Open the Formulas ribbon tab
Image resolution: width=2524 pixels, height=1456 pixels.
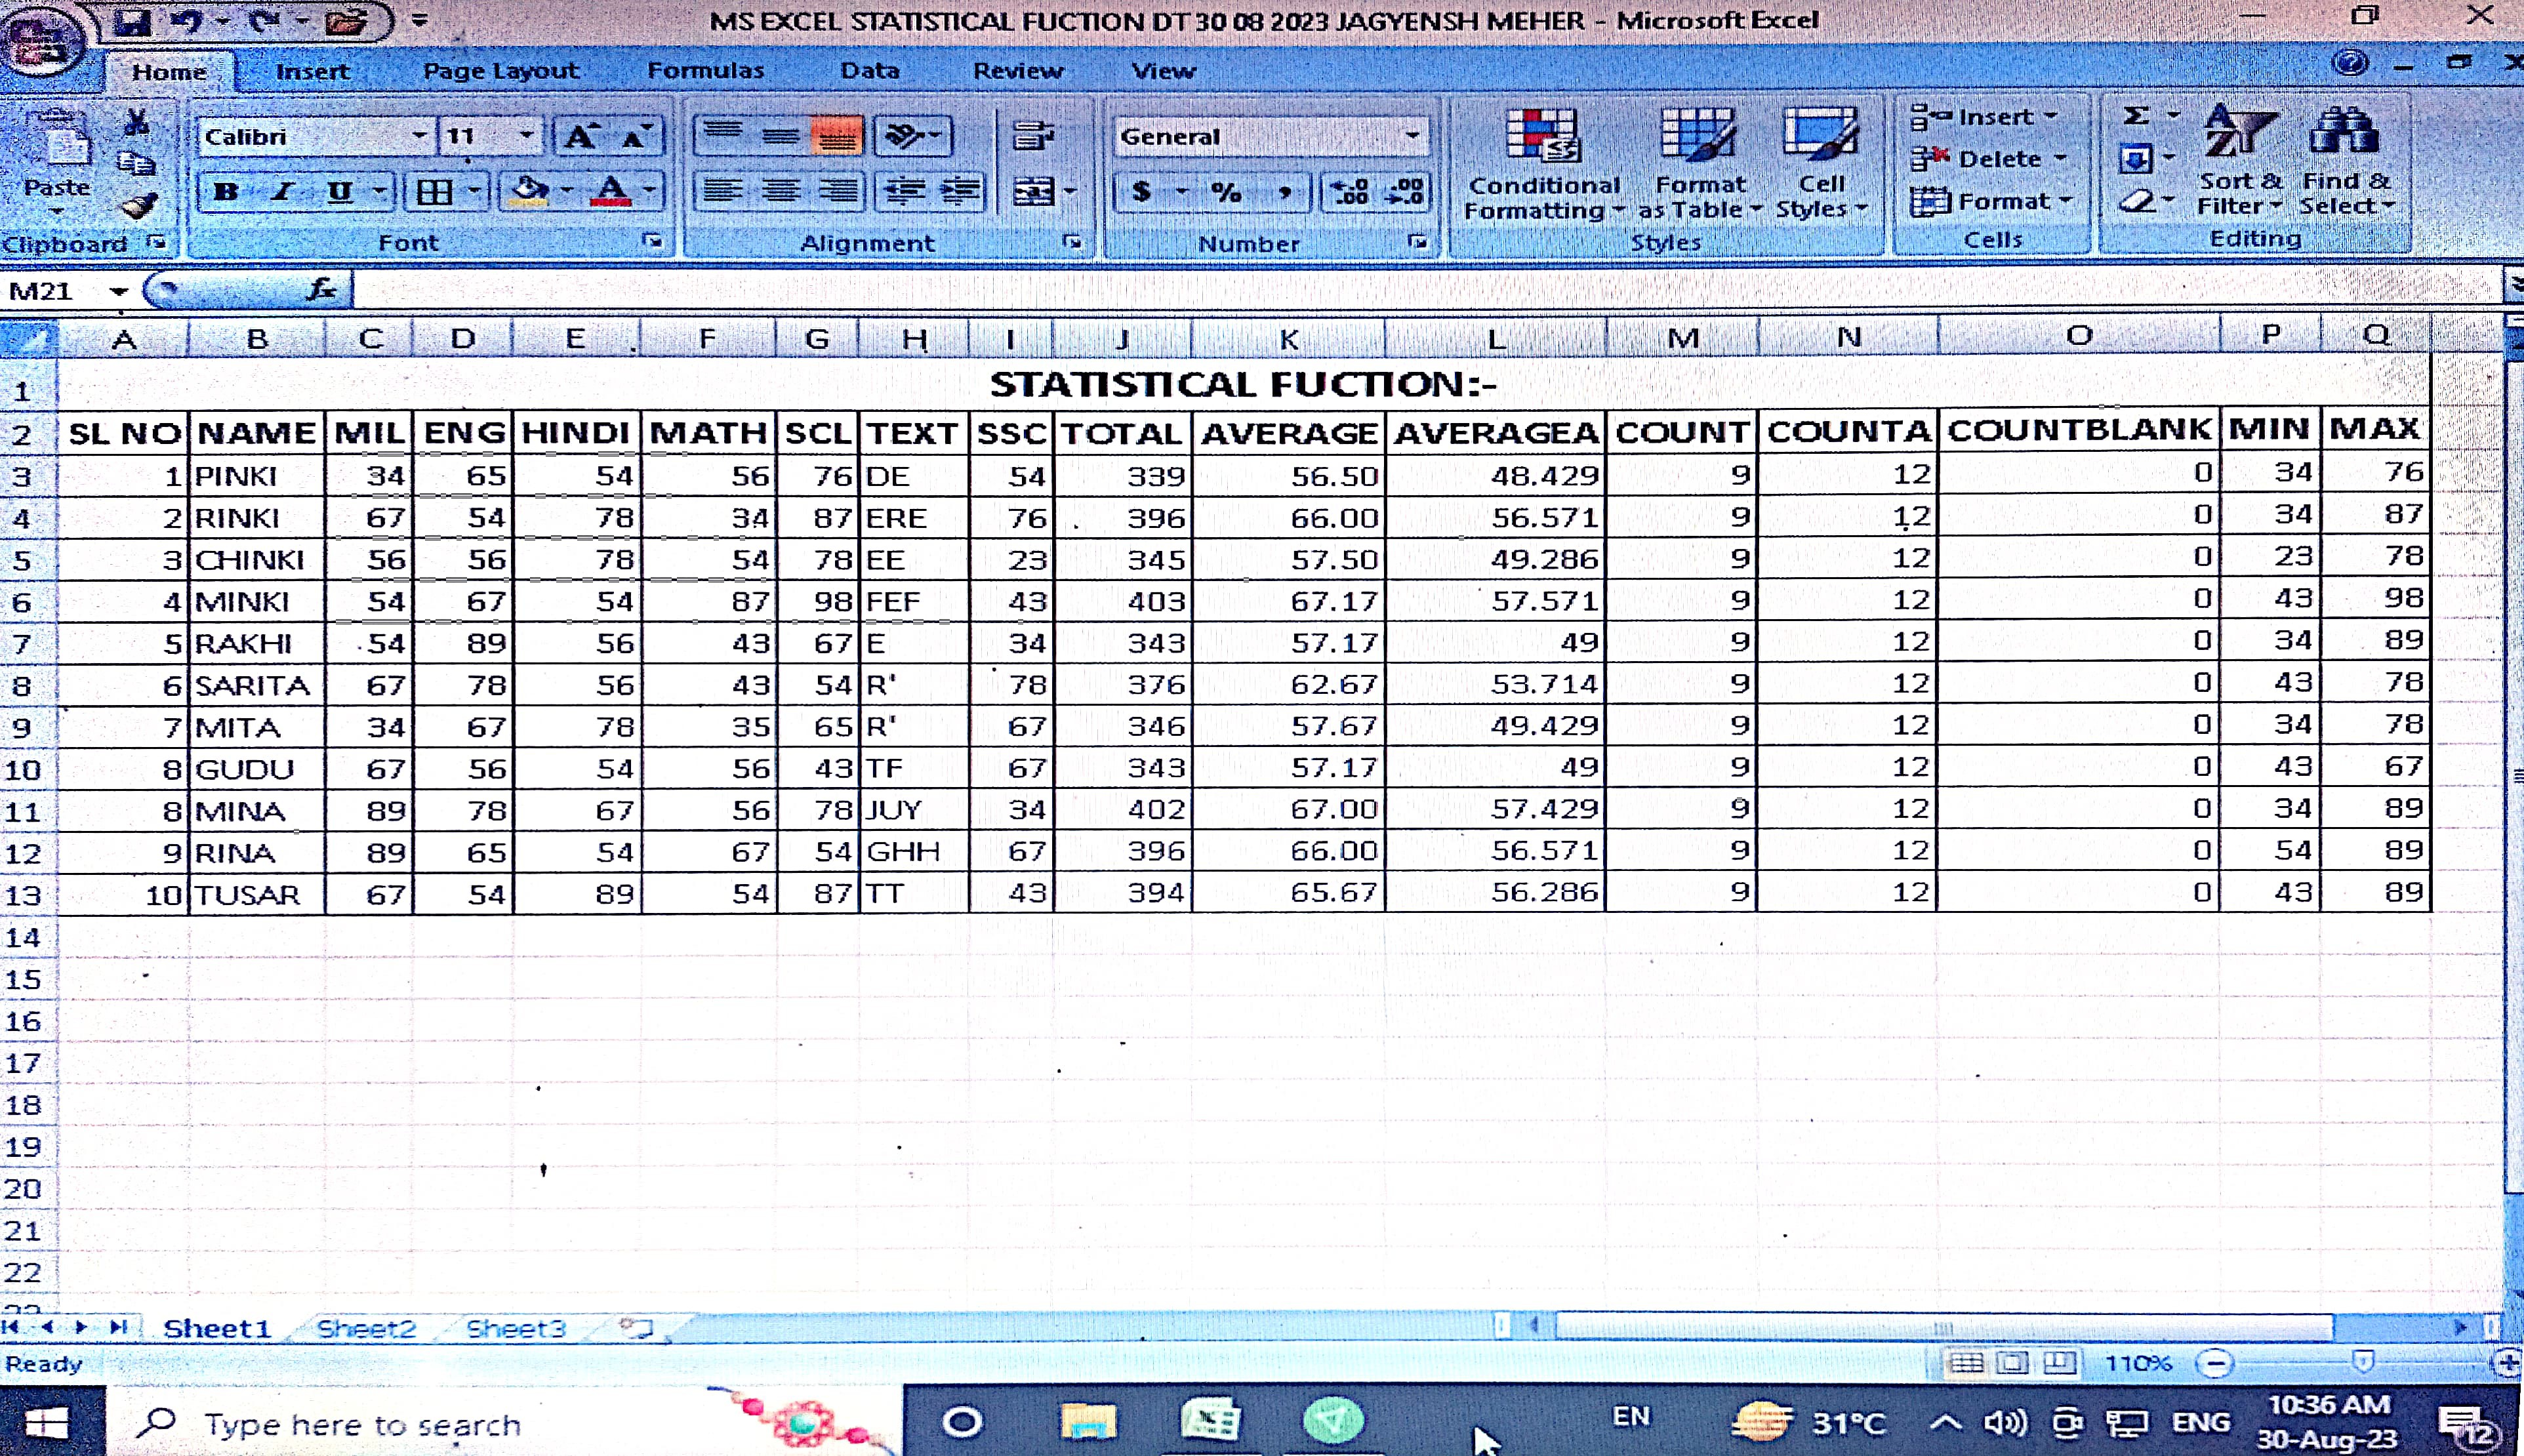(705, 70)
